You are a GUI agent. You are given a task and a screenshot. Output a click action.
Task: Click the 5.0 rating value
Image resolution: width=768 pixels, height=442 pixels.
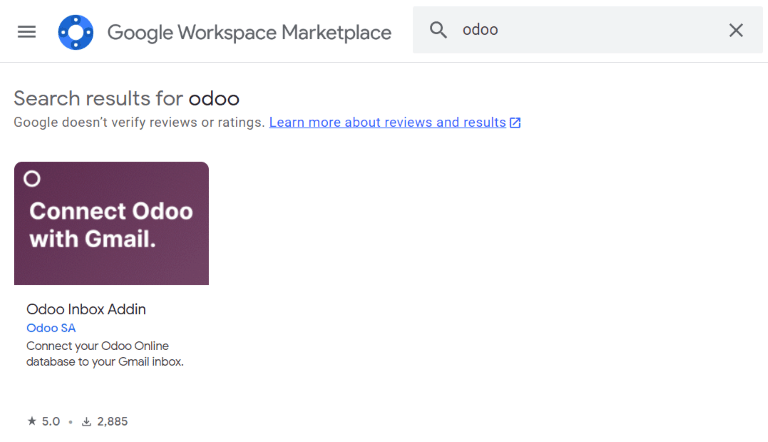point(50,421)
